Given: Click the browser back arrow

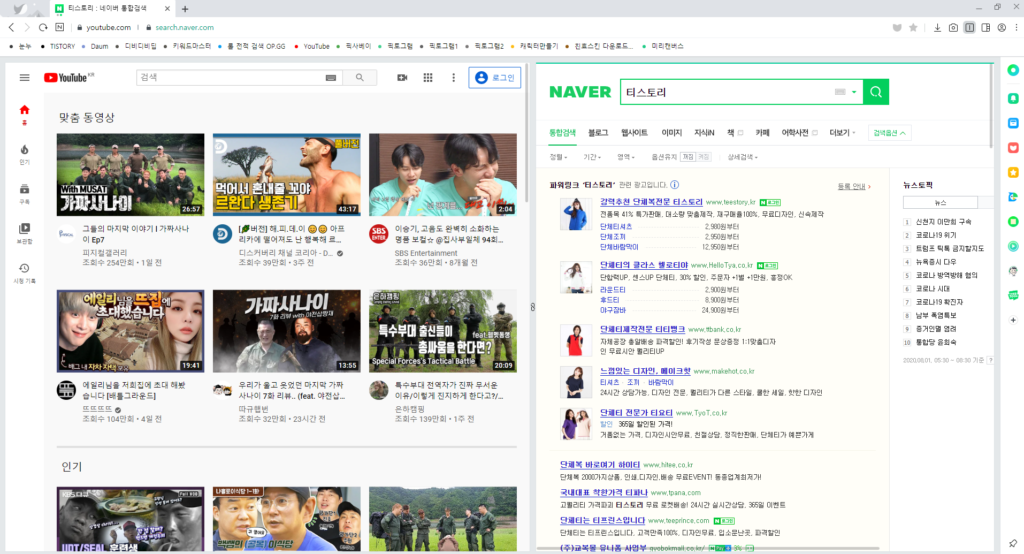Looking at the screenshot, I should tap(11, 27).
